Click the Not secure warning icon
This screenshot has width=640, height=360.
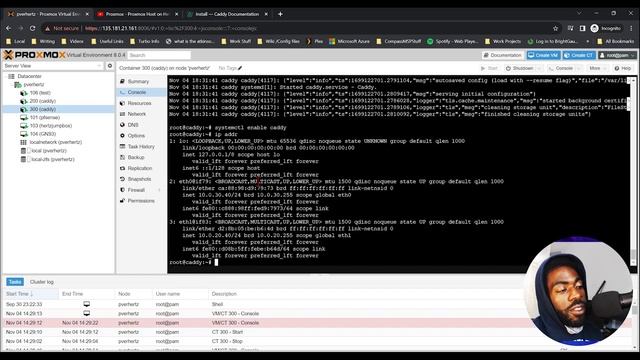[47, 28]
